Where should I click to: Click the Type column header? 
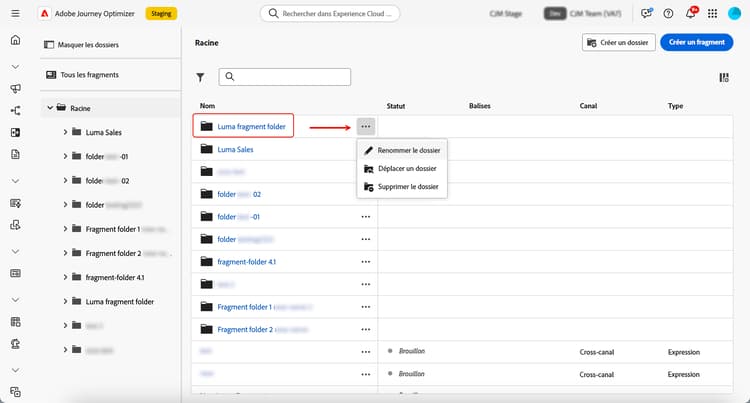click(x=675, y=106)
